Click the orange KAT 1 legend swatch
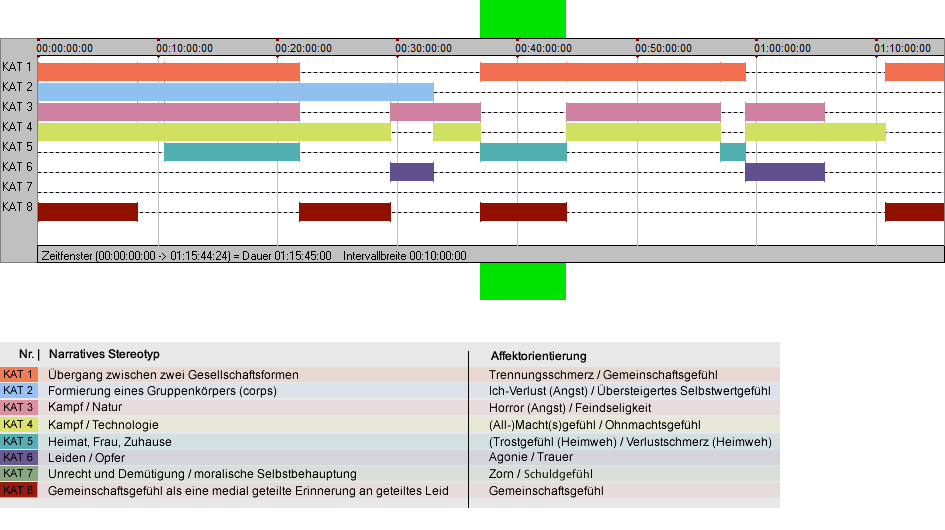This screenshot has height=530, width=945. click(19, 374)
